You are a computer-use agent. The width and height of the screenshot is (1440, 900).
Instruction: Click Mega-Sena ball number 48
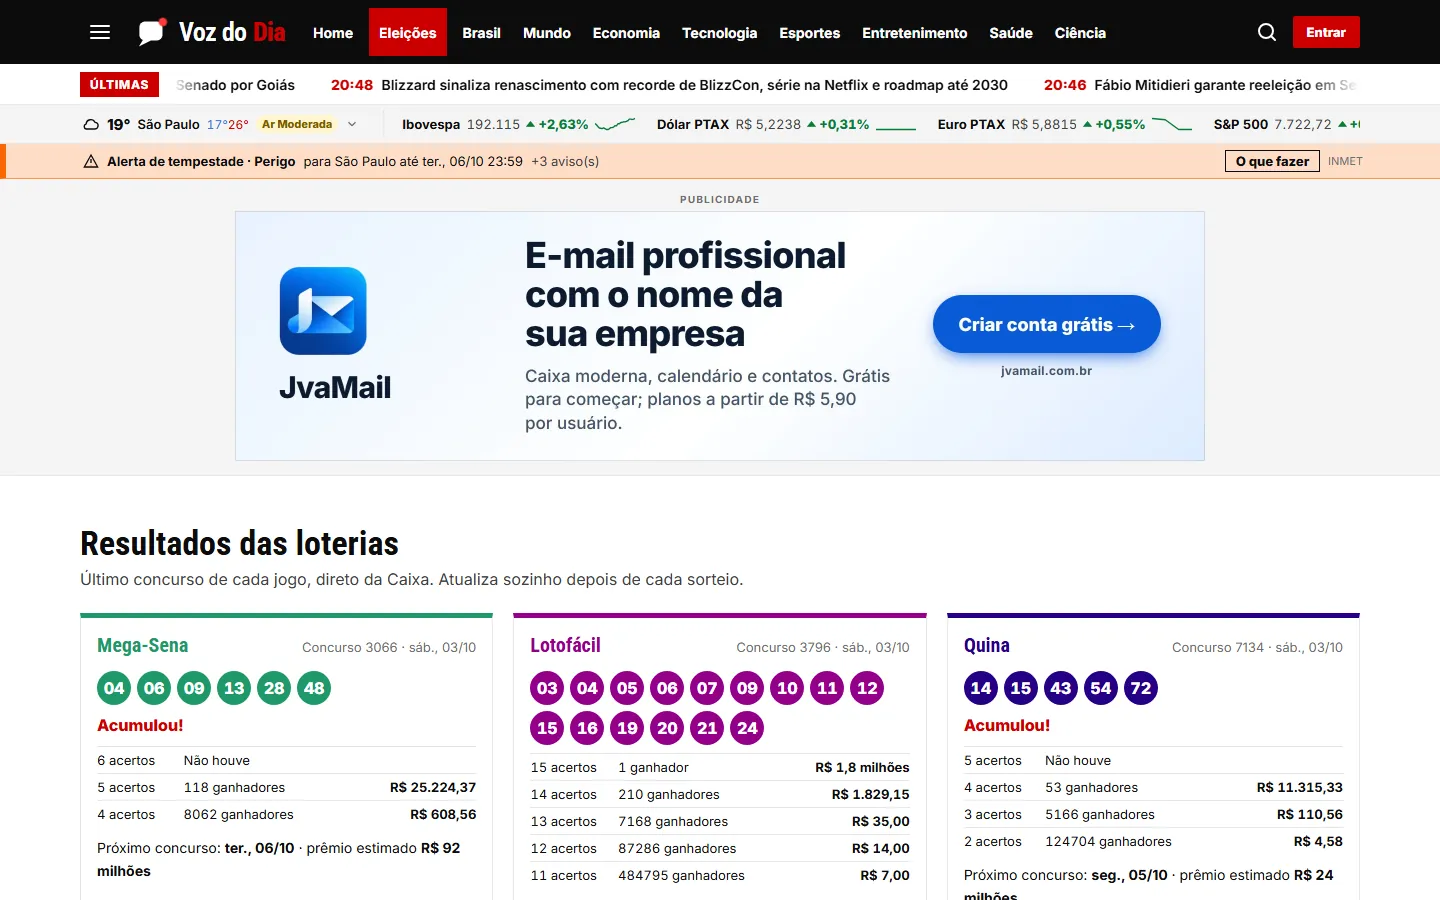314,688
